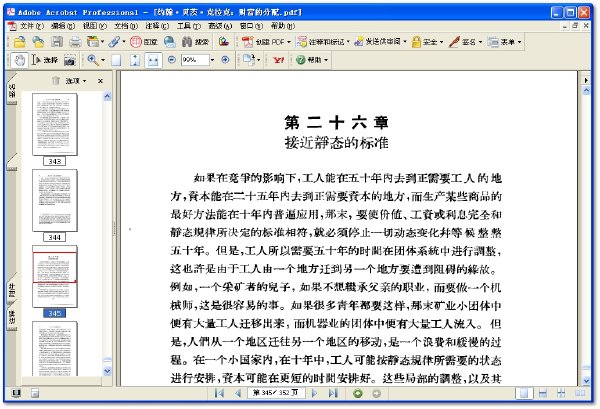
Task: Click the 发送供审阅 button
Action: tap(377, 41)
